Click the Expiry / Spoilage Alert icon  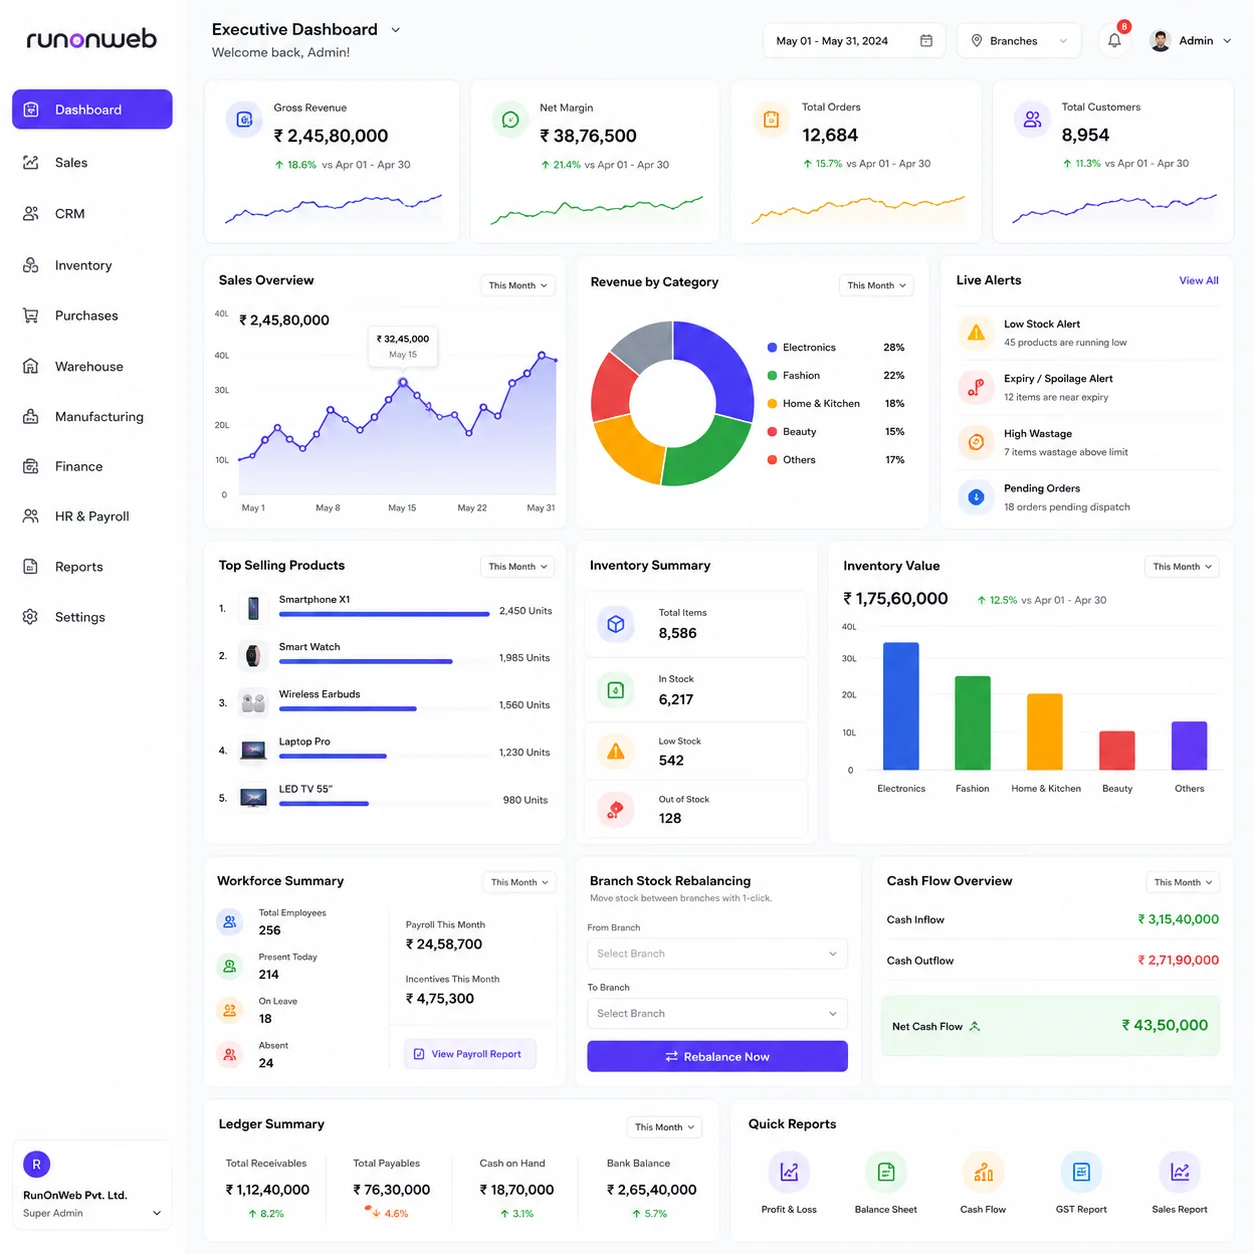coord(976,387)
